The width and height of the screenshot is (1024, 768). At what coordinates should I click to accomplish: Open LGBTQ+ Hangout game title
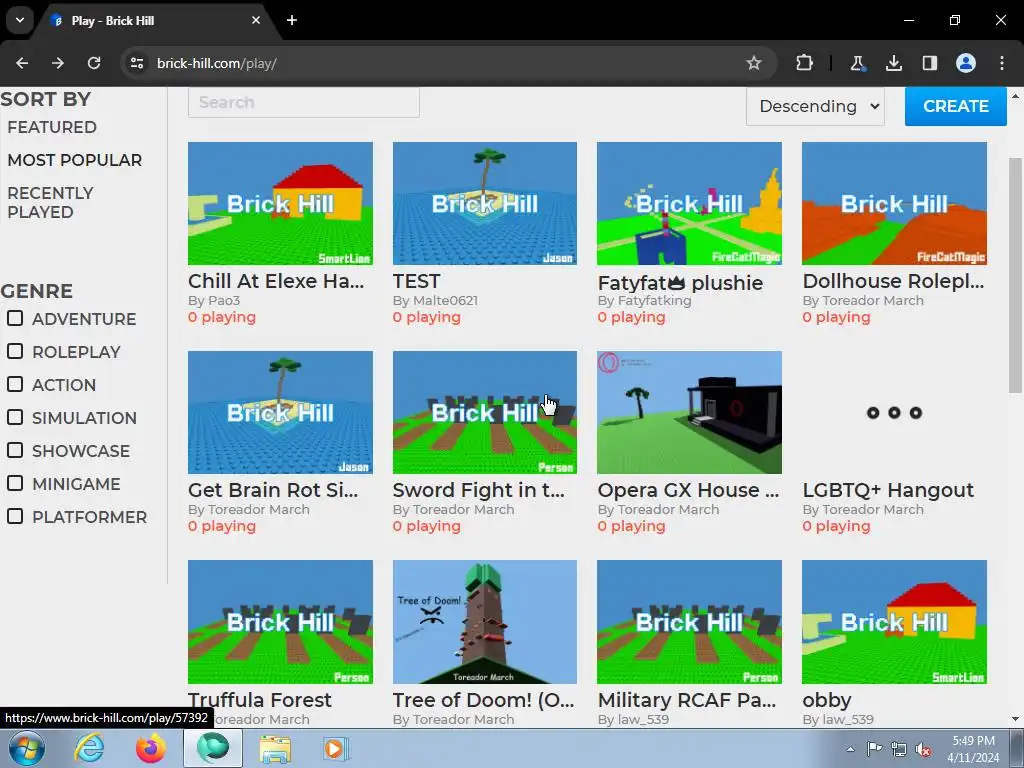(x=888, y=490)
